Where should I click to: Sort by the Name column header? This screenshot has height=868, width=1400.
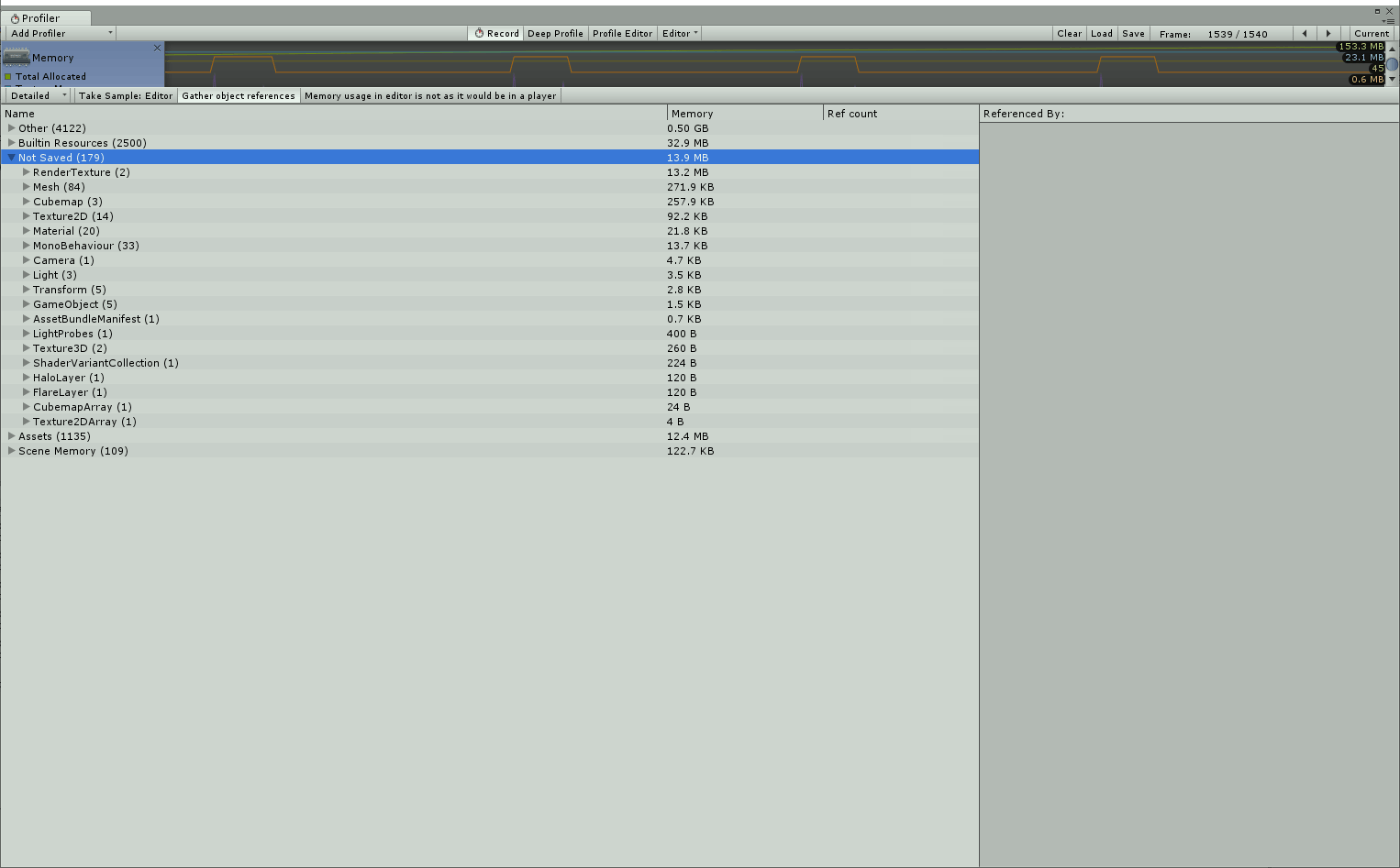[334, 114]
